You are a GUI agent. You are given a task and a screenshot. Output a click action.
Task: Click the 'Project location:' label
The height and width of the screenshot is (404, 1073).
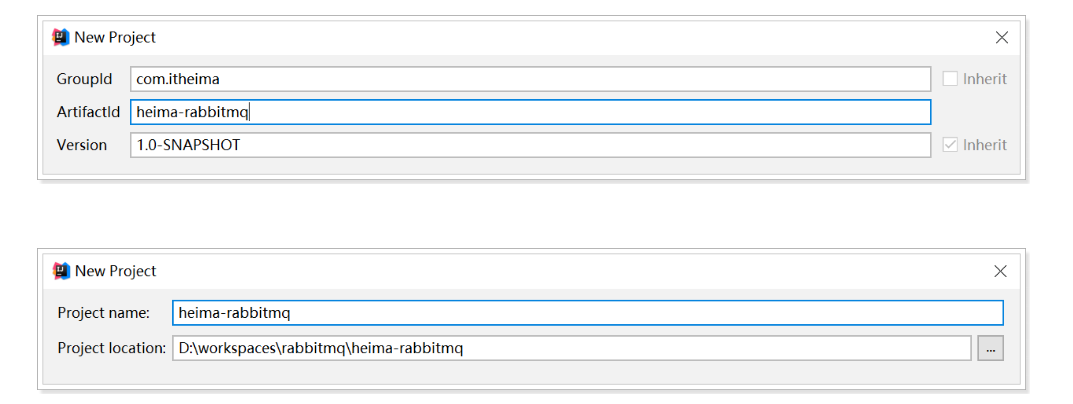coord(112,348)
